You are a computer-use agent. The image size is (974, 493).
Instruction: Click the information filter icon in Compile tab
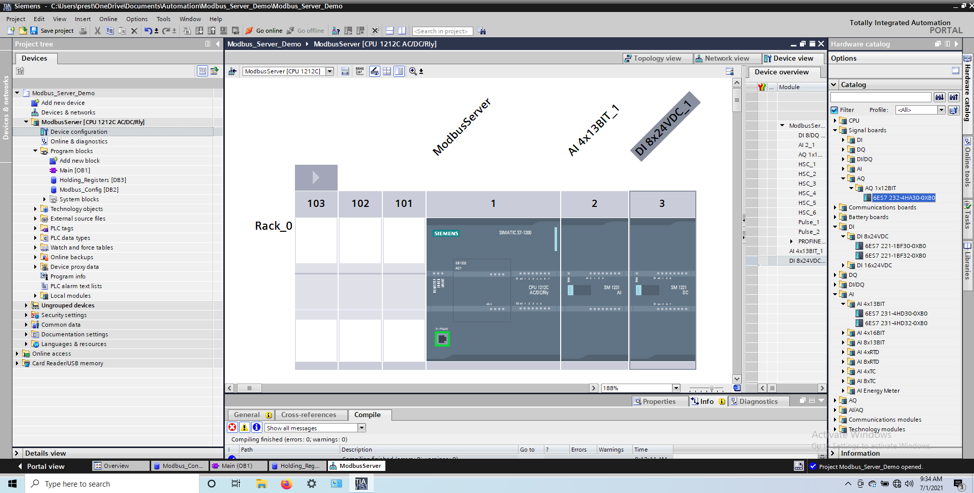point(257,427)
